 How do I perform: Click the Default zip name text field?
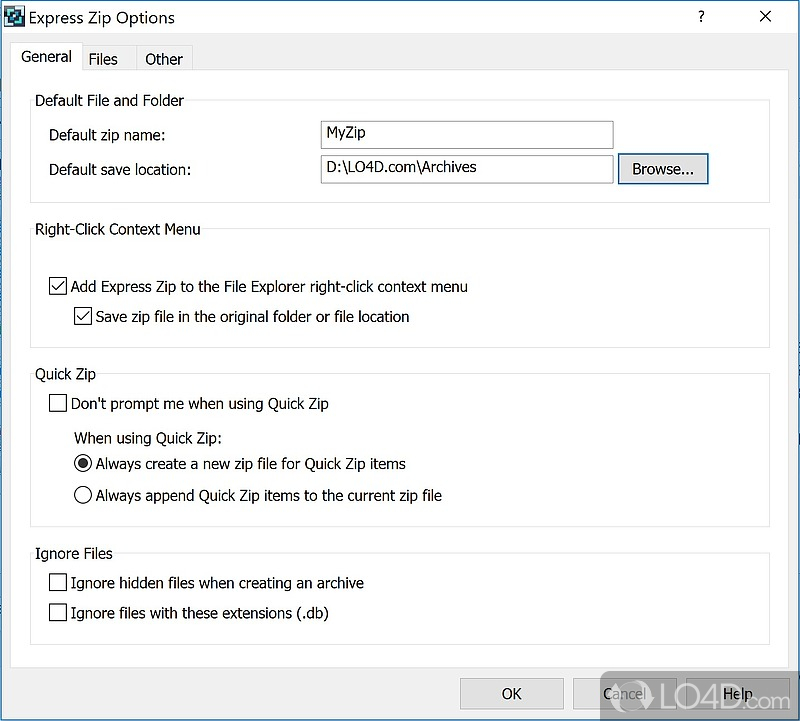click(466, 134)
